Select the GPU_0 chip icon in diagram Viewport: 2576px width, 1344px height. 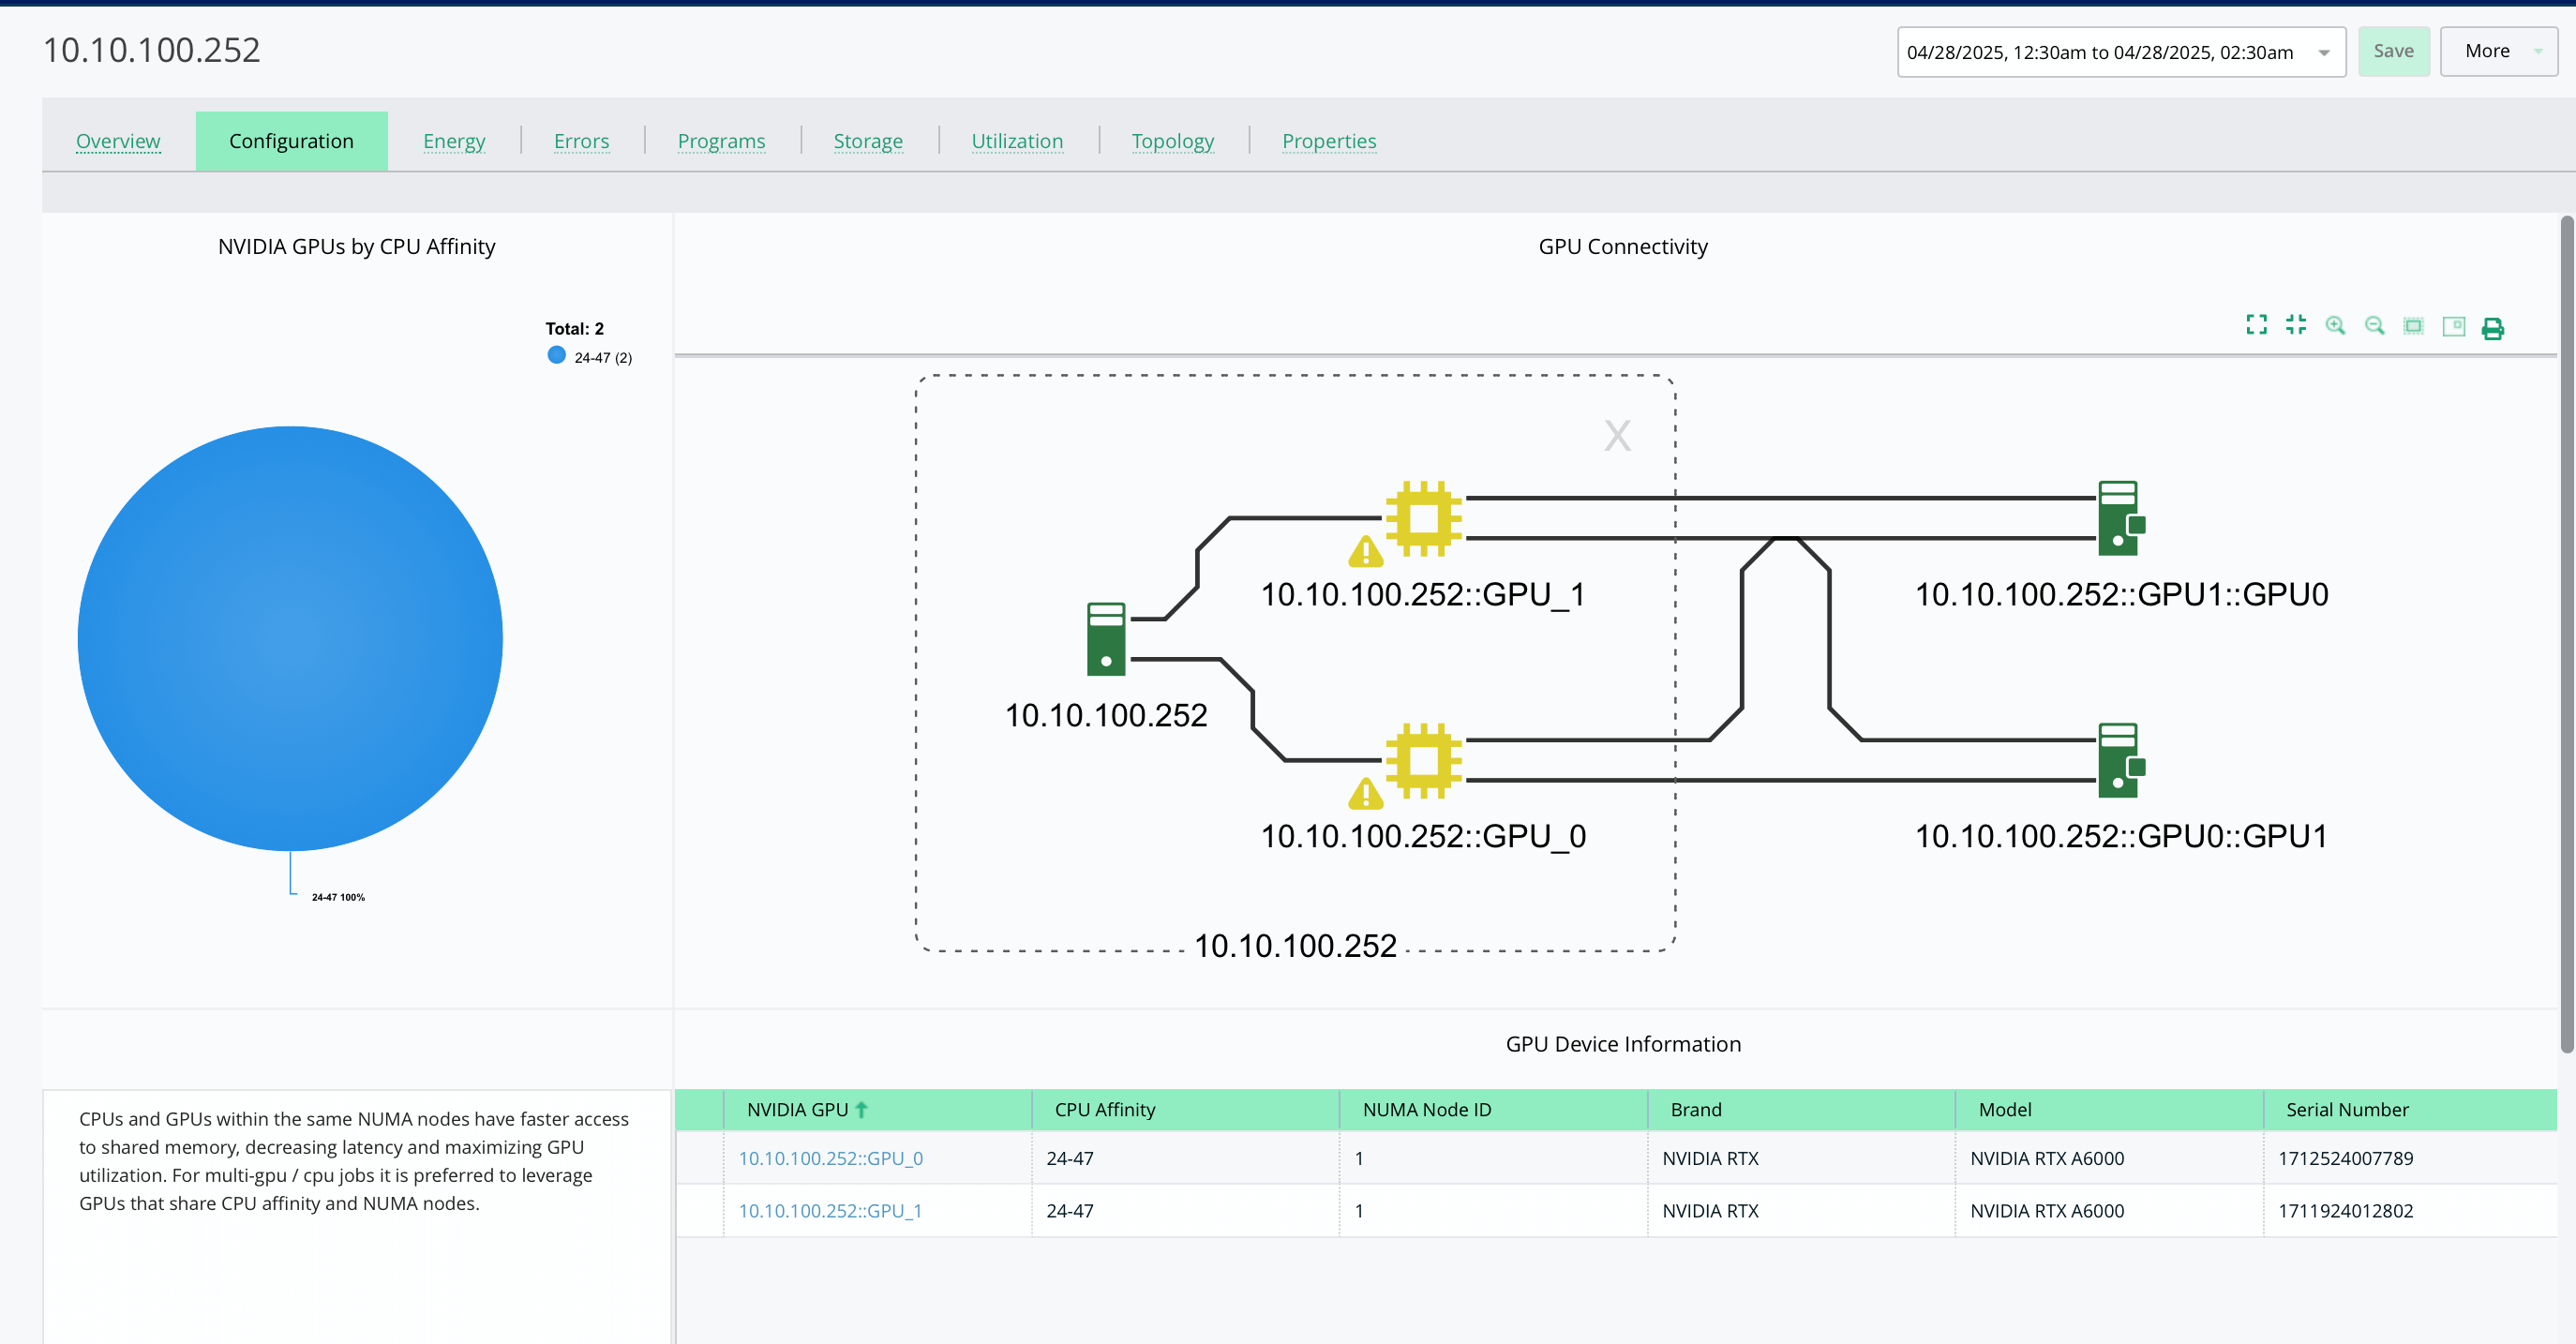(1423, 760)
